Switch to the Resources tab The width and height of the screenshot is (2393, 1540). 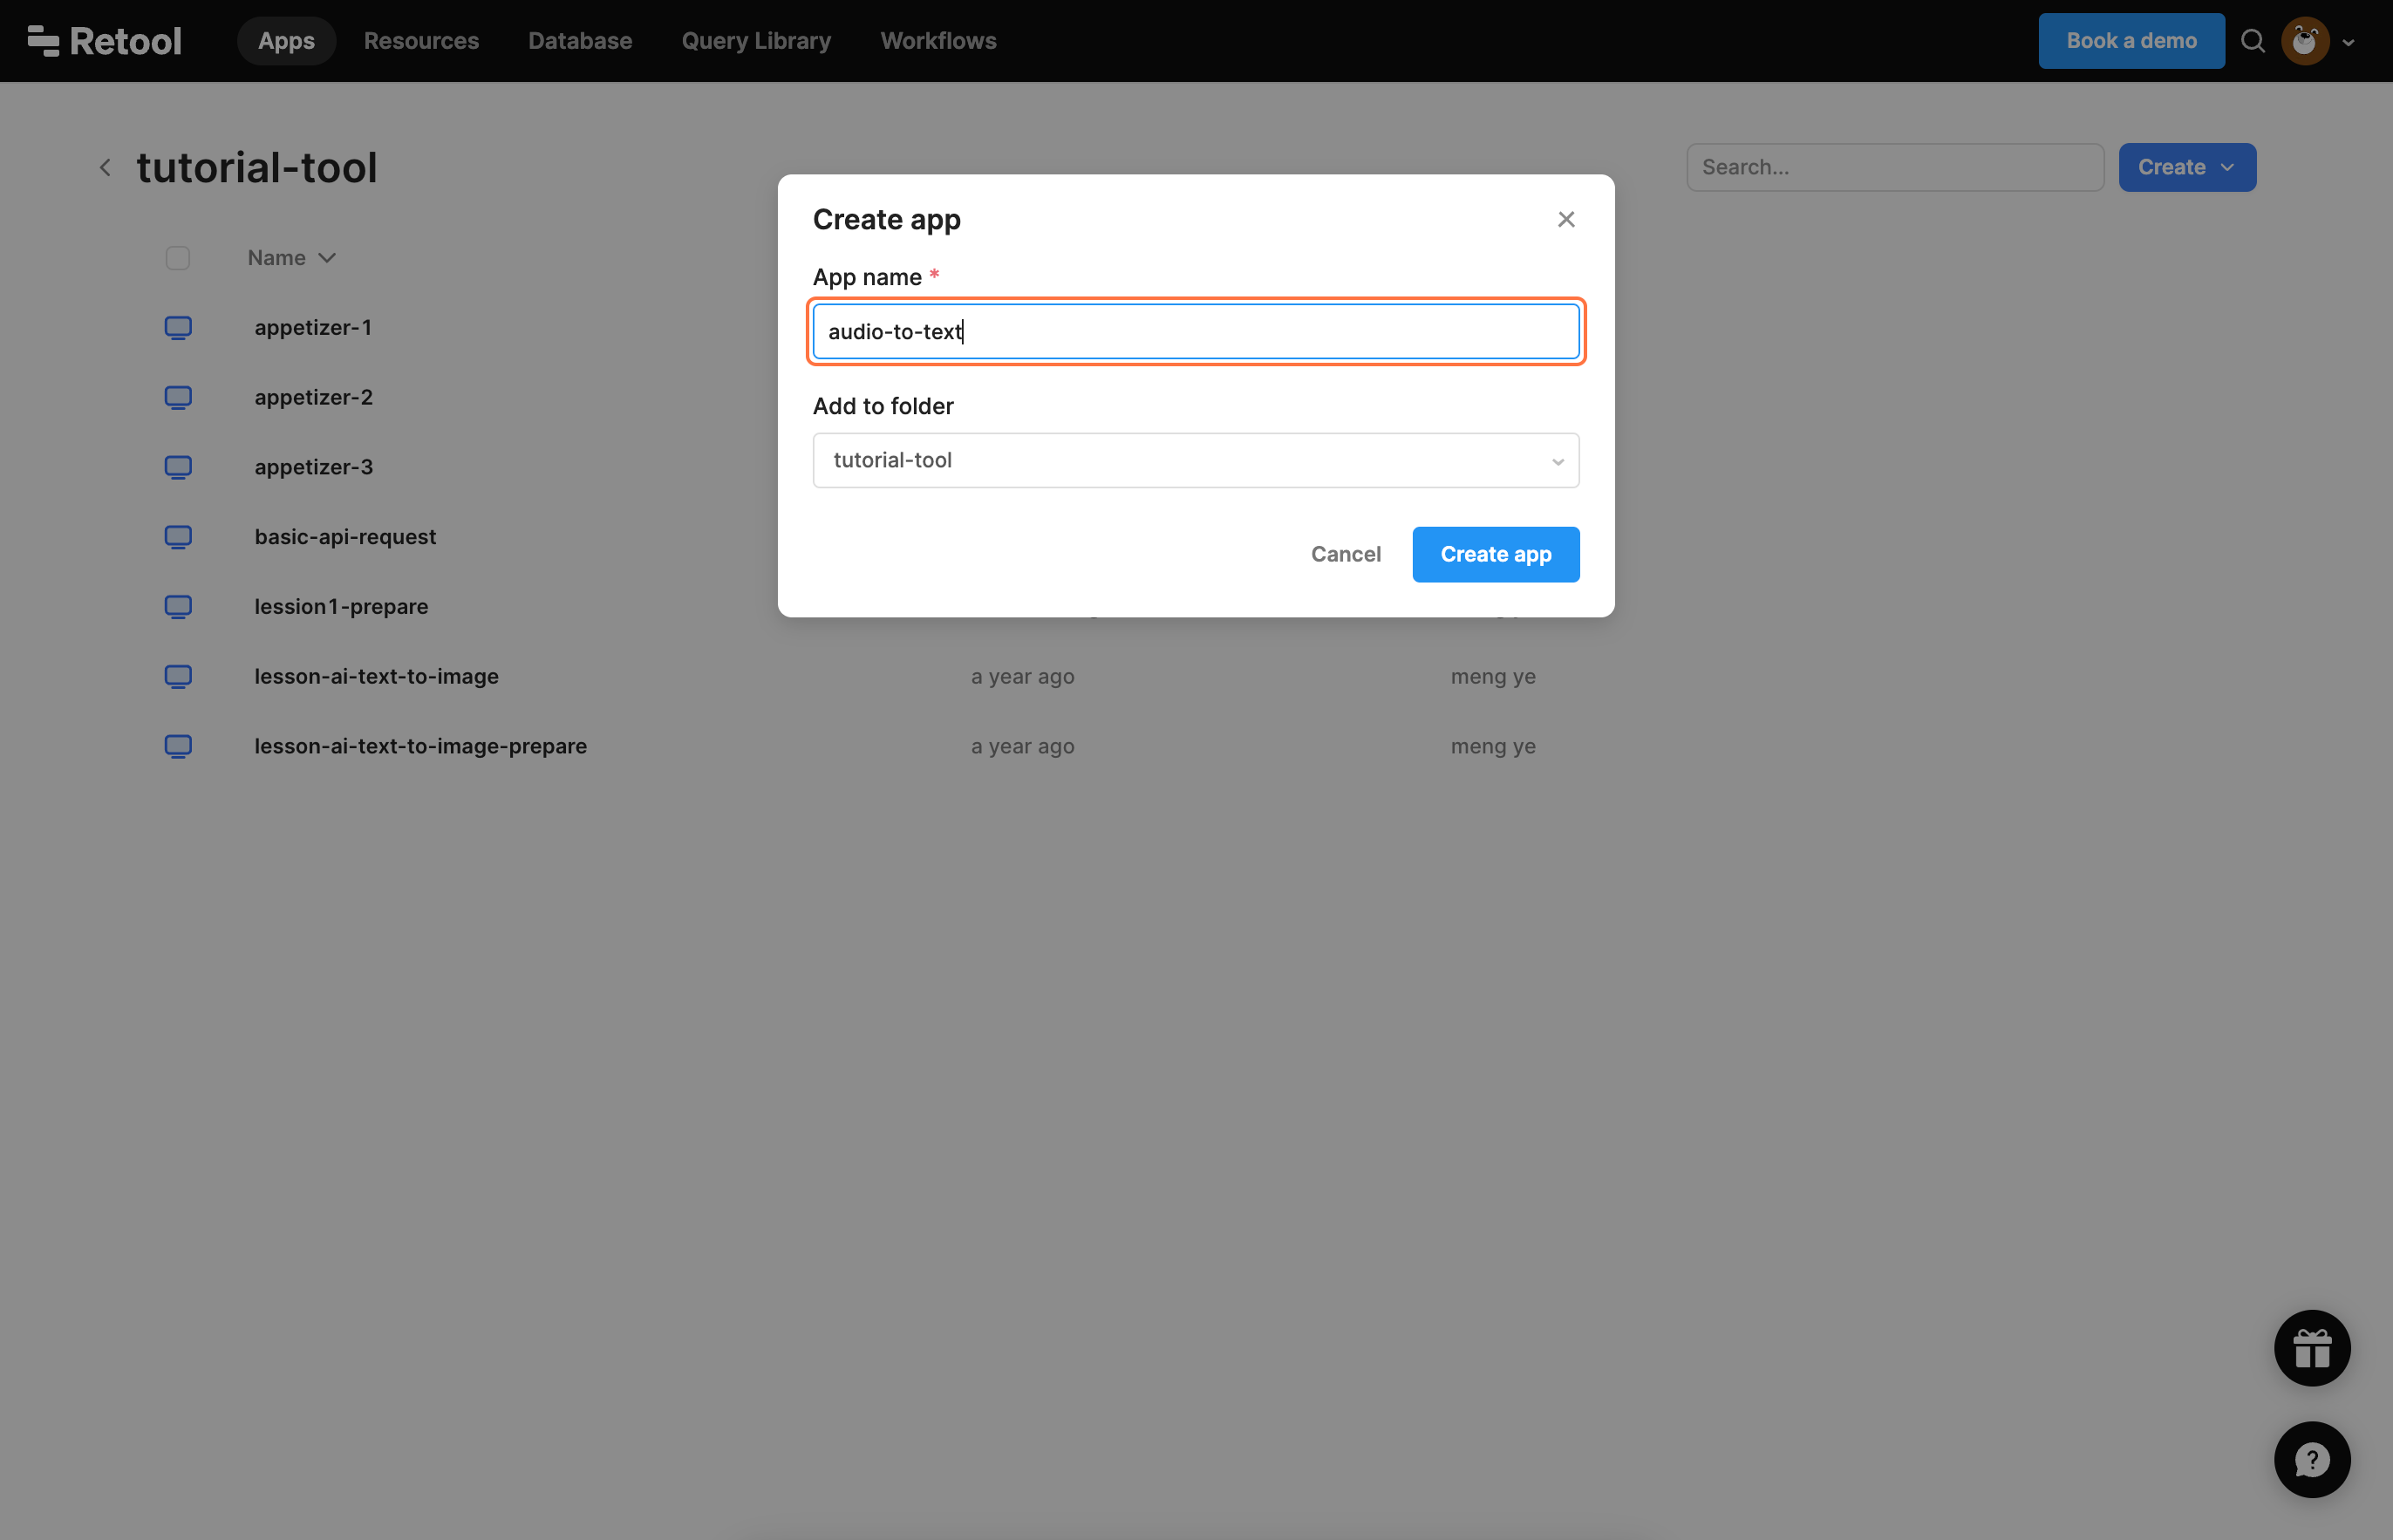pyautogui.click(x=421, y=41)
